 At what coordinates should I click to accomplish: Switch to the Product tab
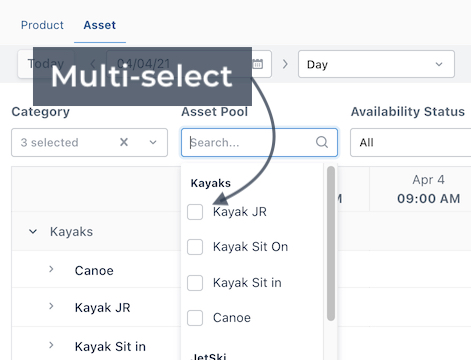42,25
